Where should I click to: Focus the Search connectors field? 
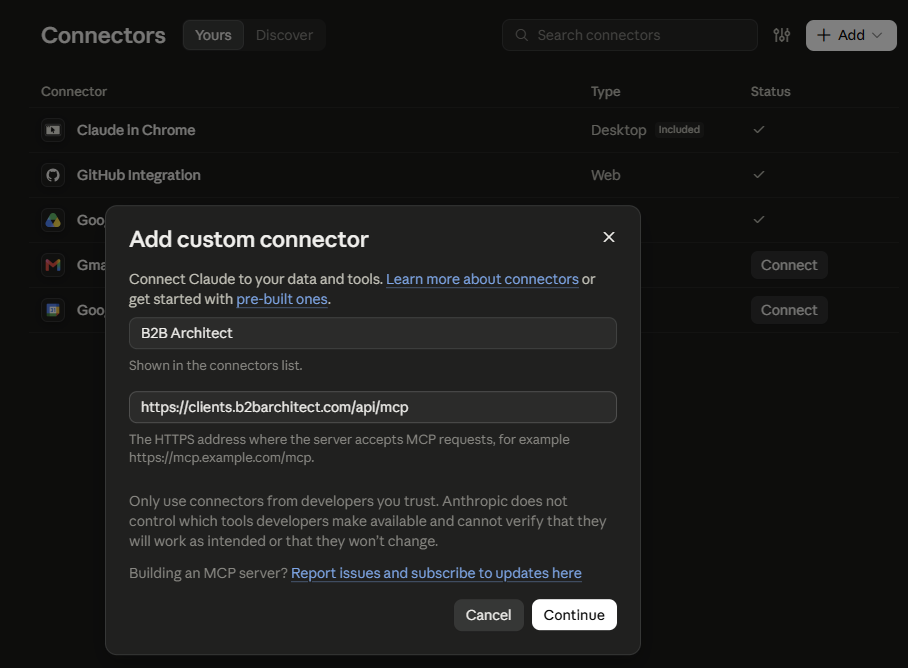pos(630,35)
